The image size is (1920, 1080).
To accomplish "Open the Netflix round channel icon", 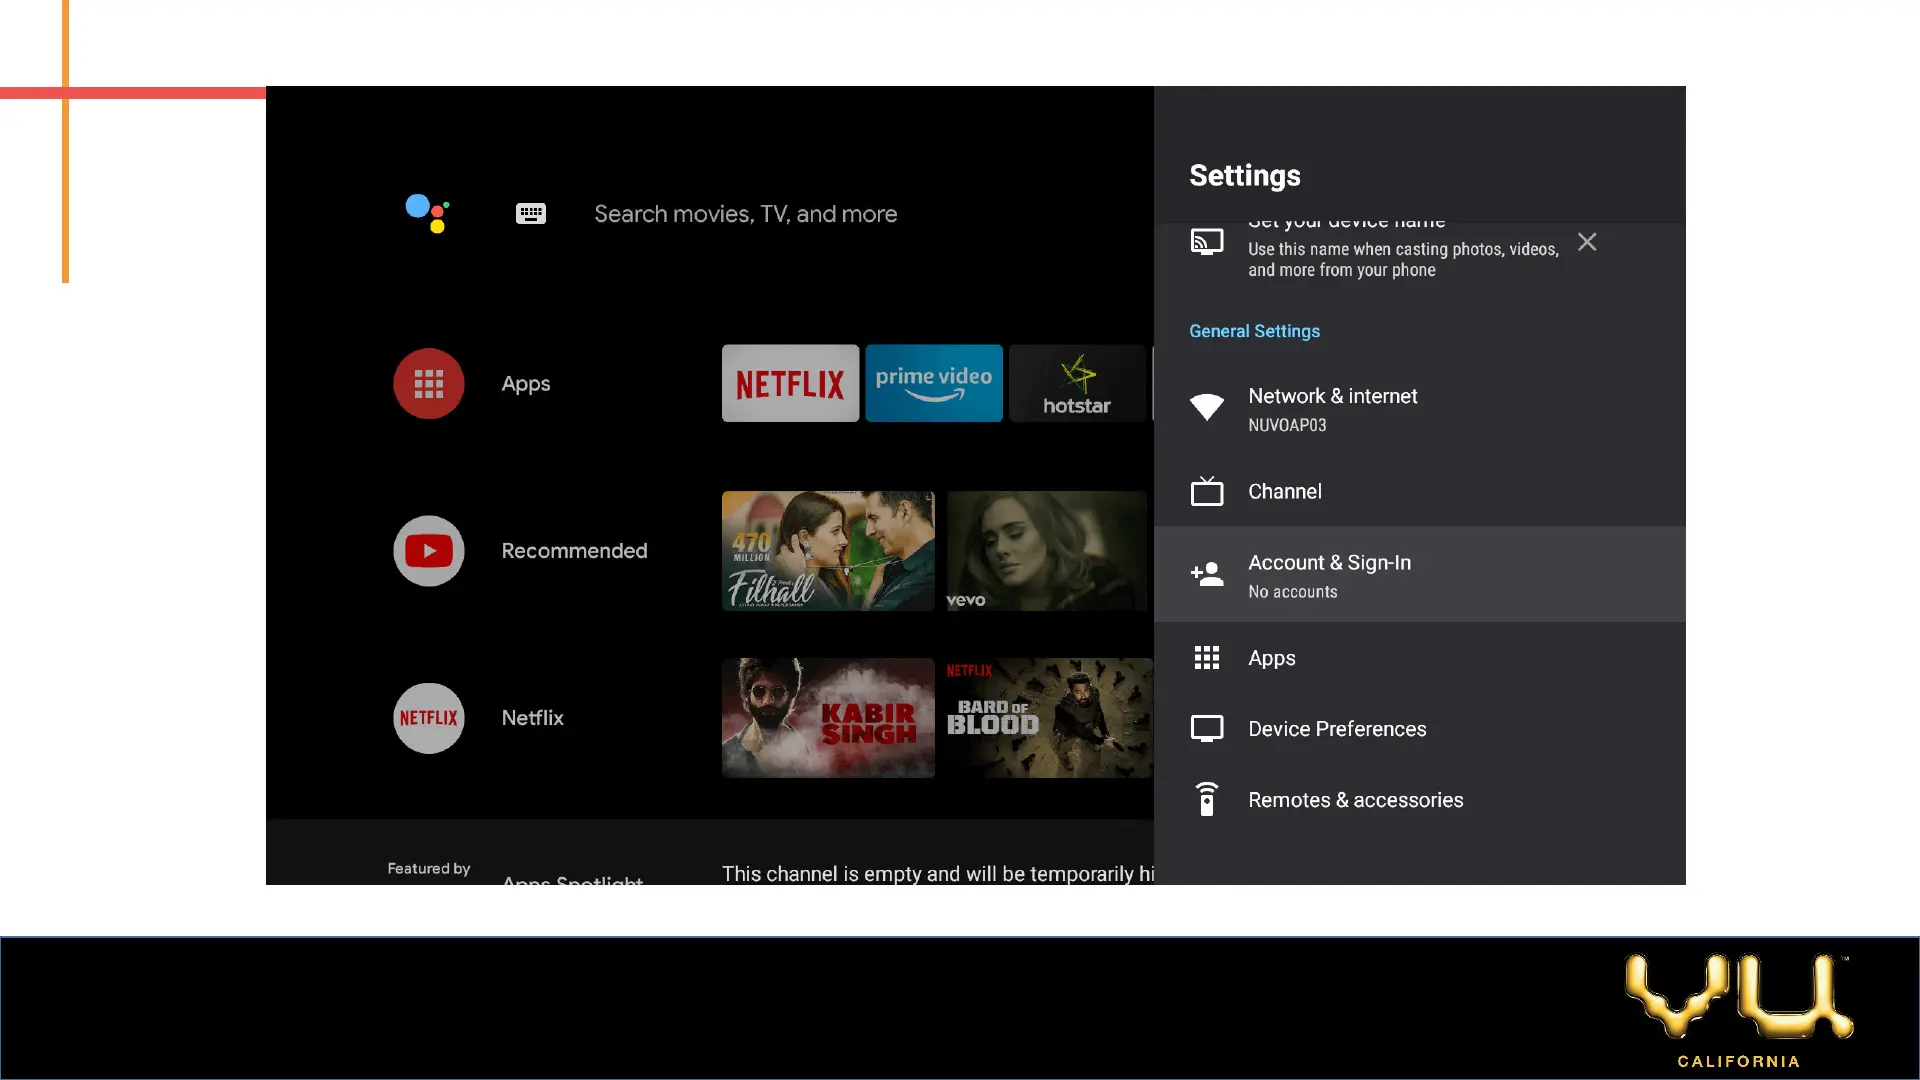I will (x=428, y=718).
